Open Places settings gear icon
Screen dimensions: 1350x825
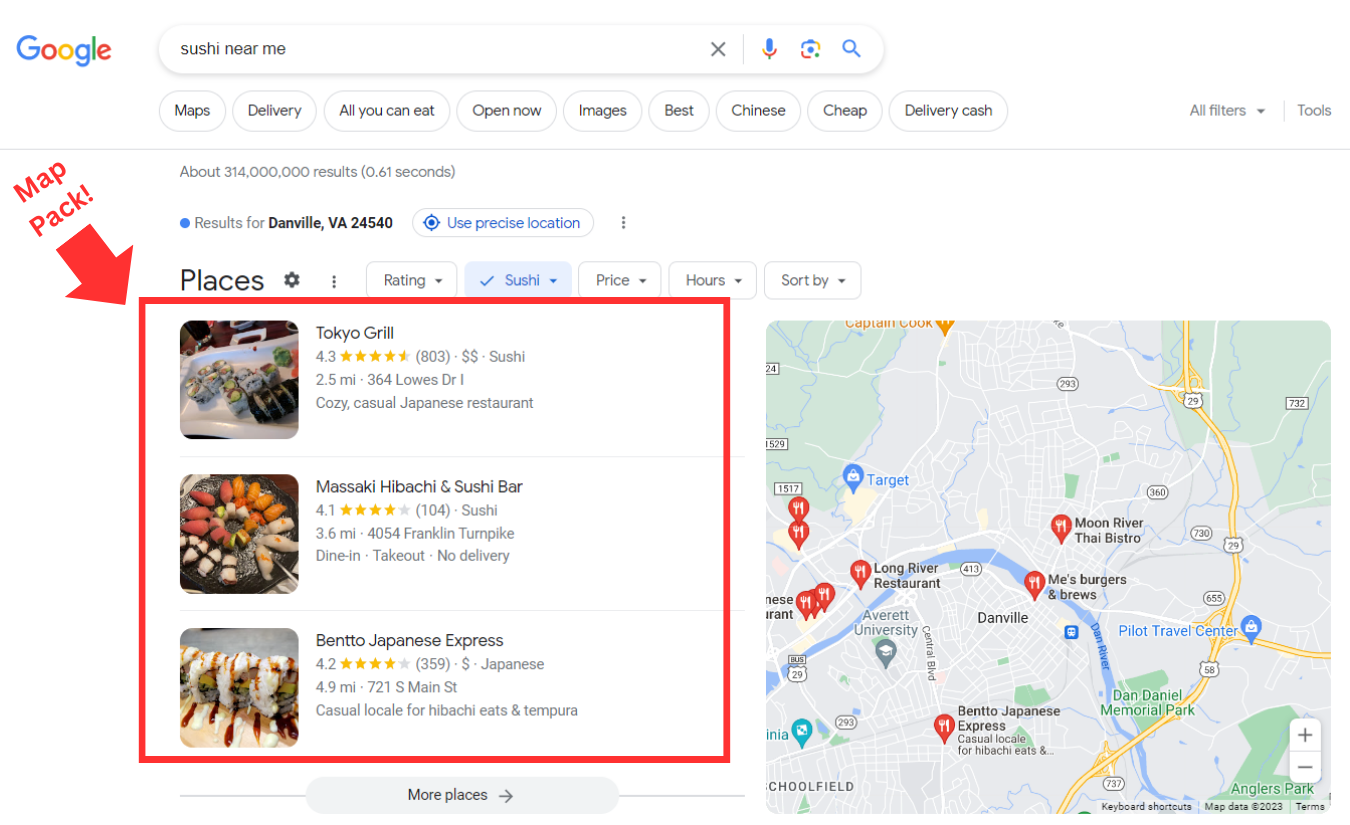point(292,280)
